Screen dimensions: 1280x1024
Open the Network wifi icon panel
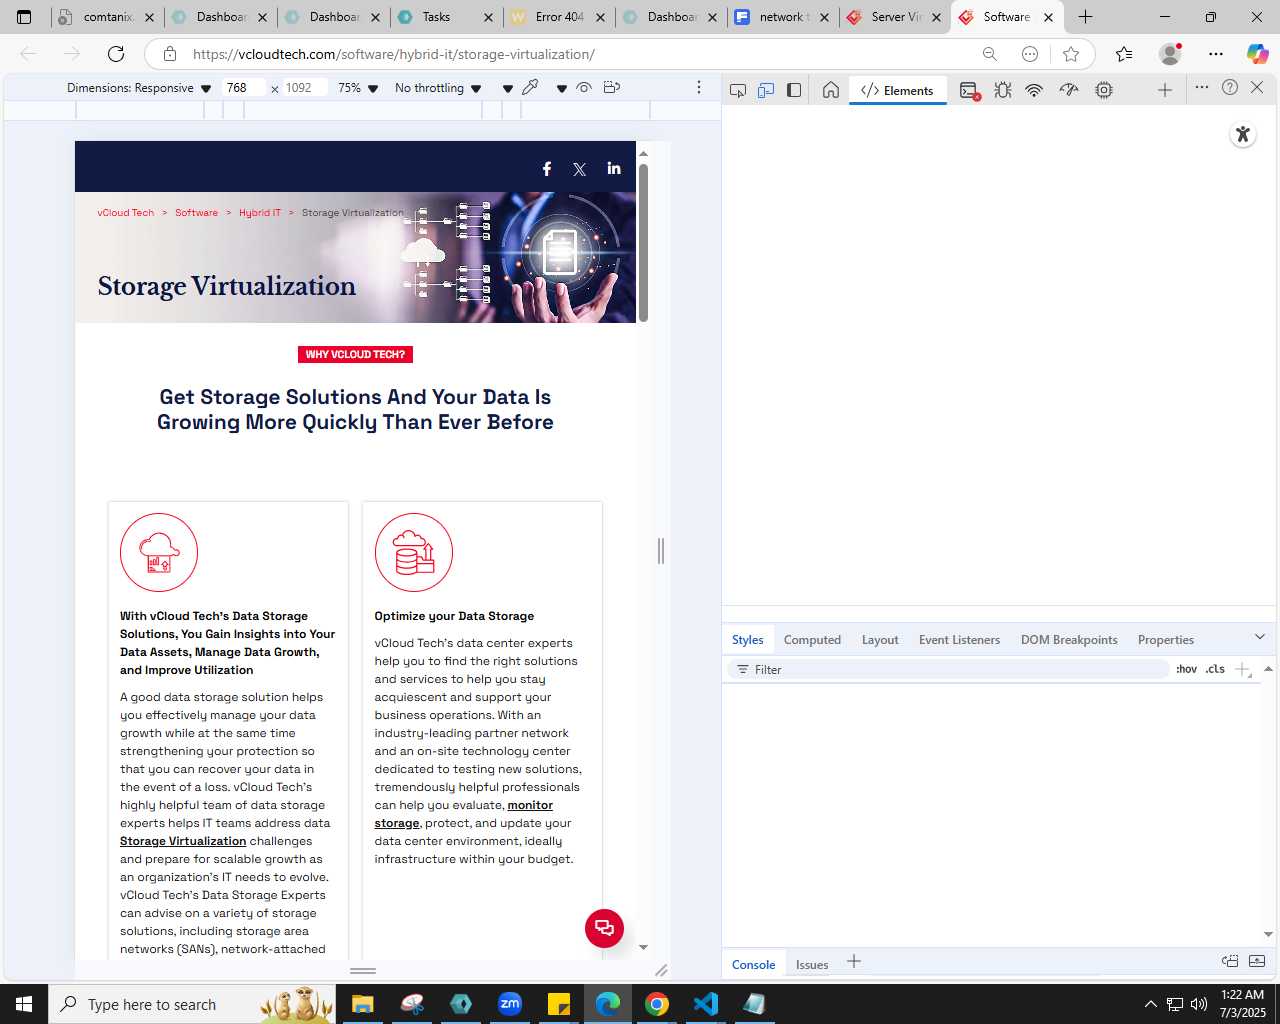click(x=1035, y=90)
